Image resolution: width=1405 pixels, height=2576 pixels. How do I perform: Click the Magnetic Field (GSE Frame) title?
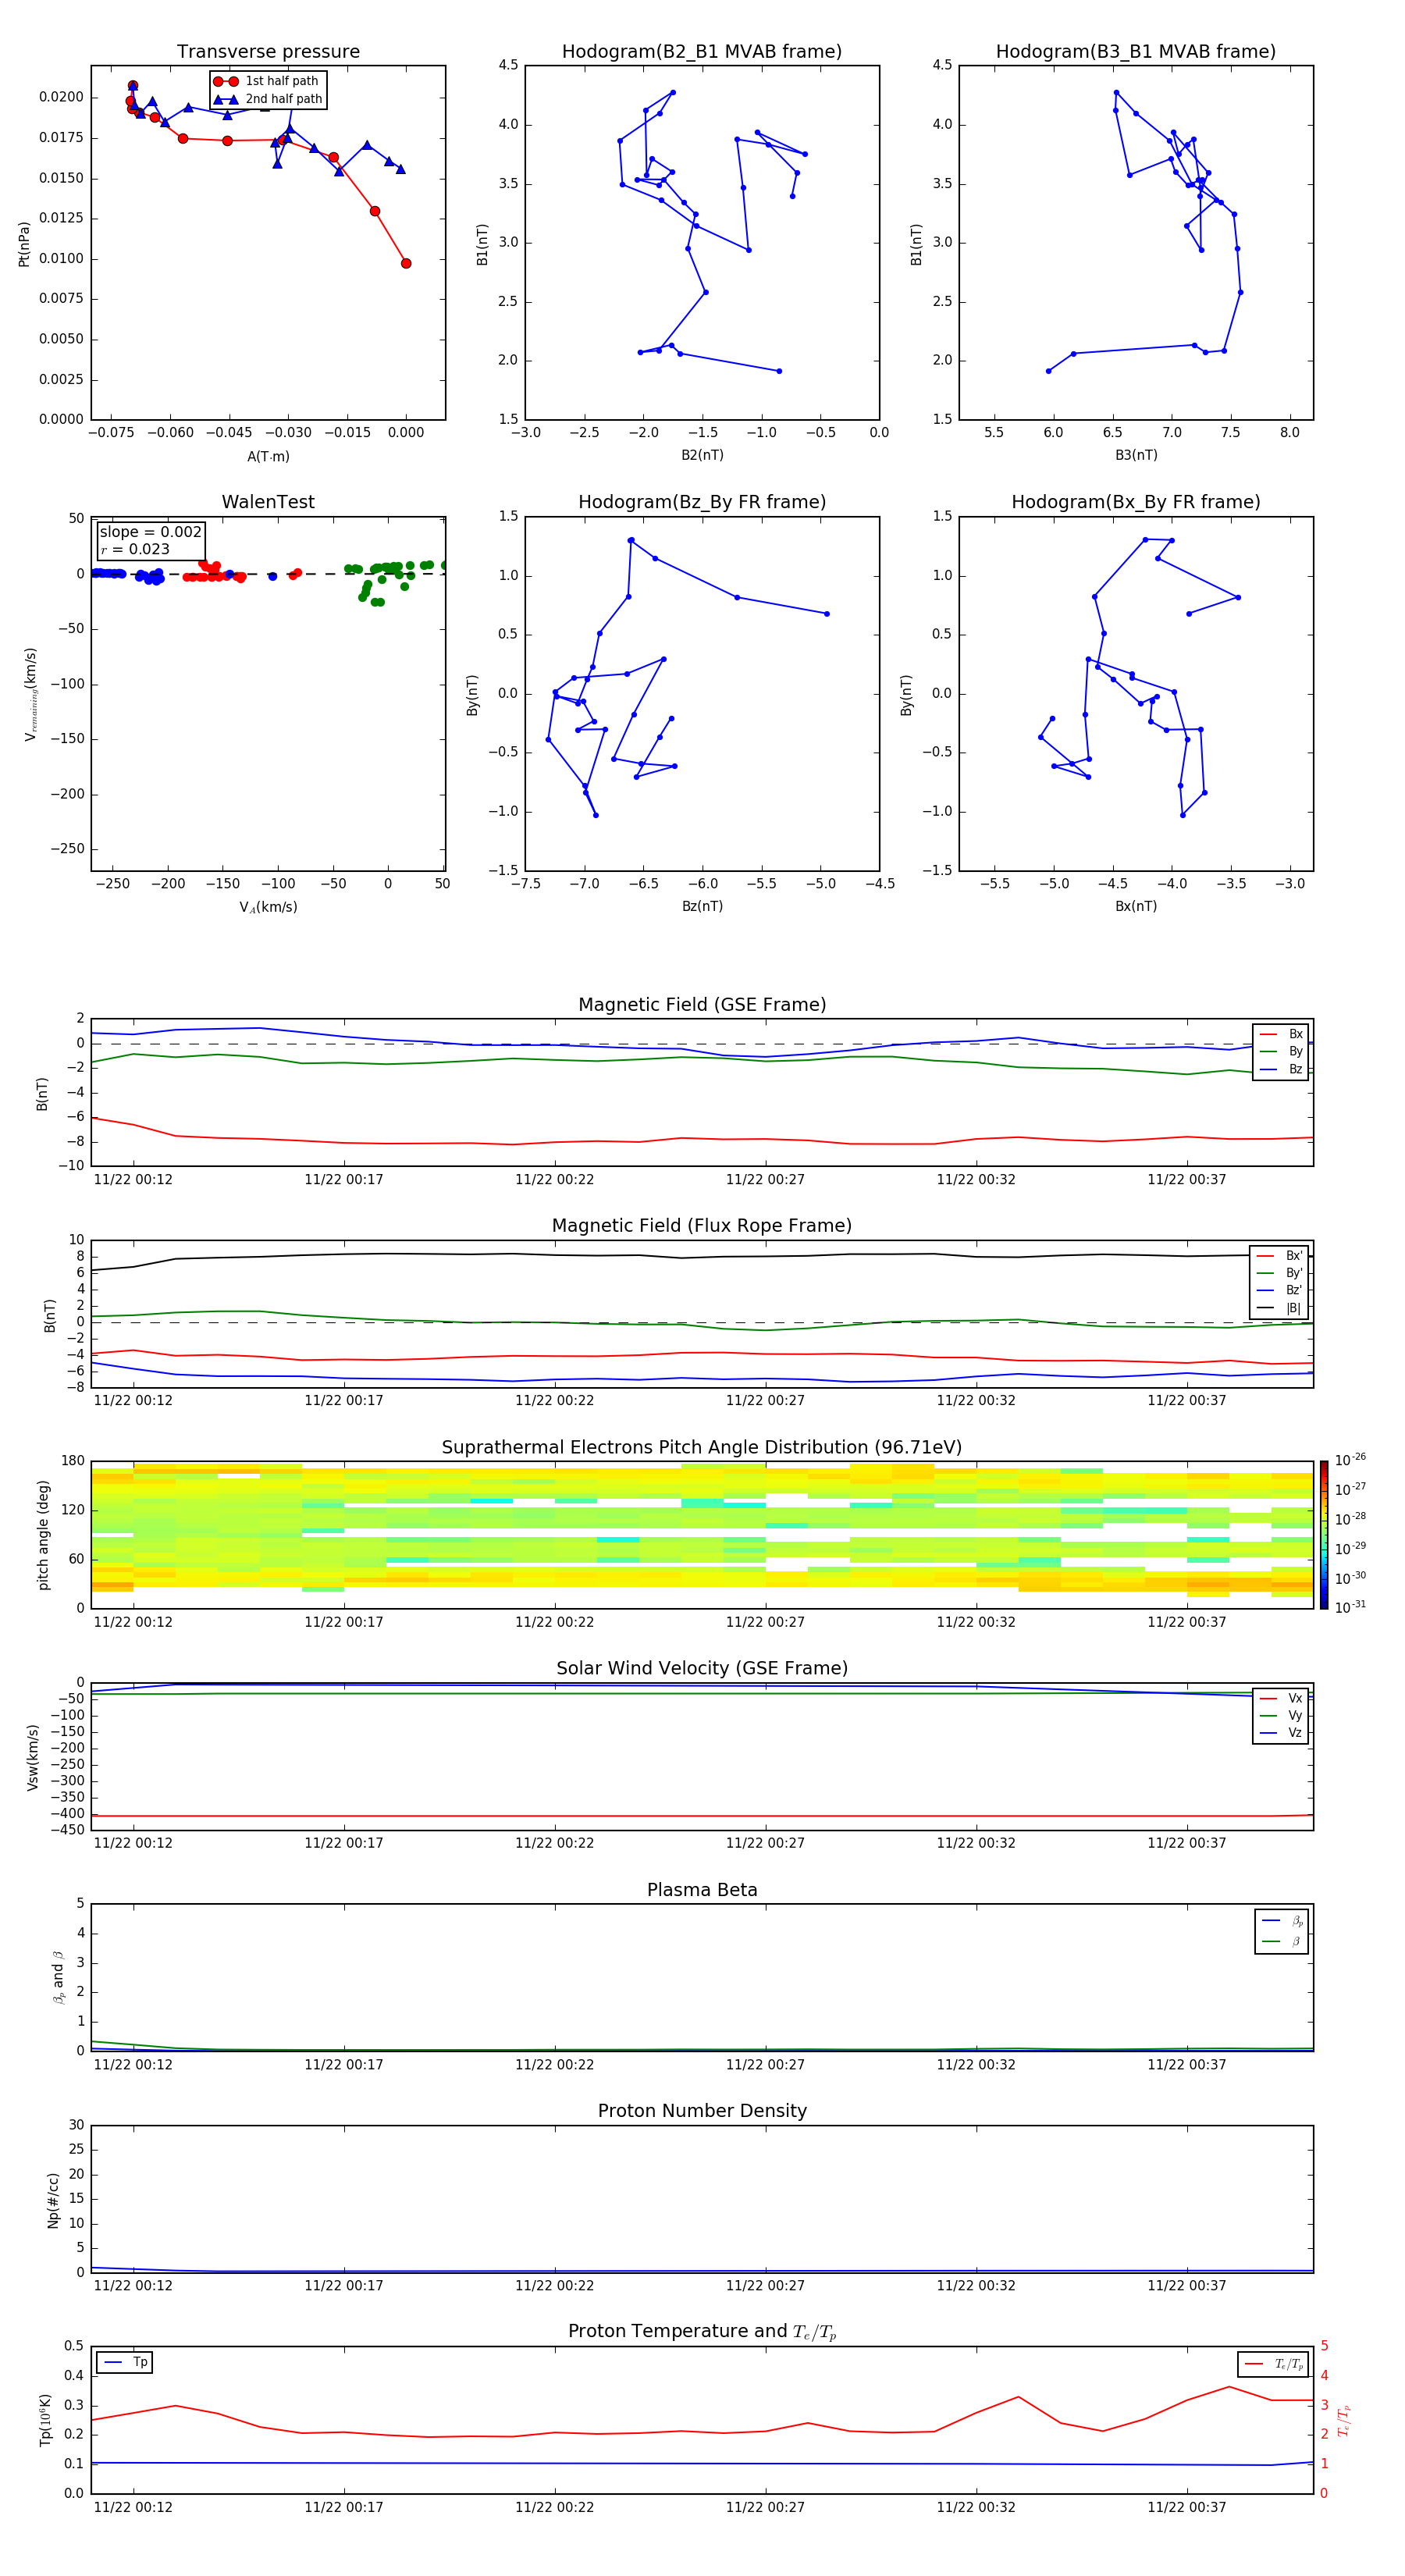[702, 1005]
